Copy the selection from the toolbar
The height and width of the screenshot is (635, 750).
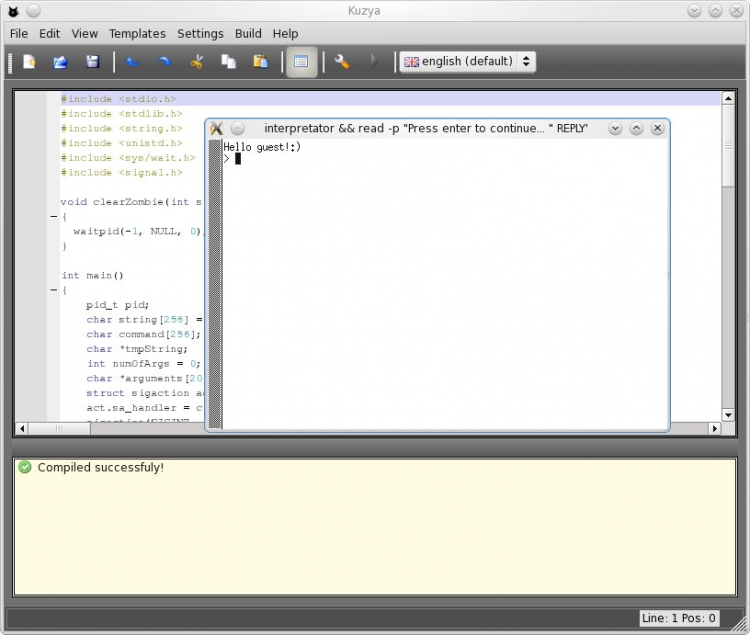(229, 62)
